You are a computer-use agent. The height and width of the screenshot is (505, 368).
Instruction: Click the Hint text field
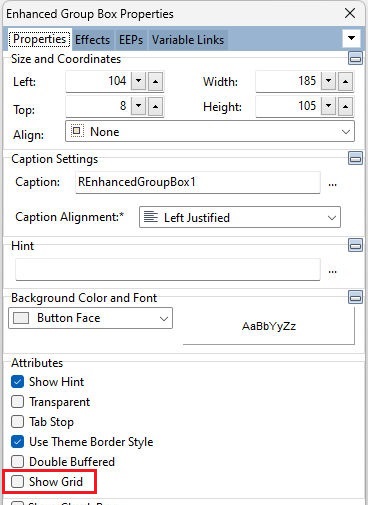point(168,269)
